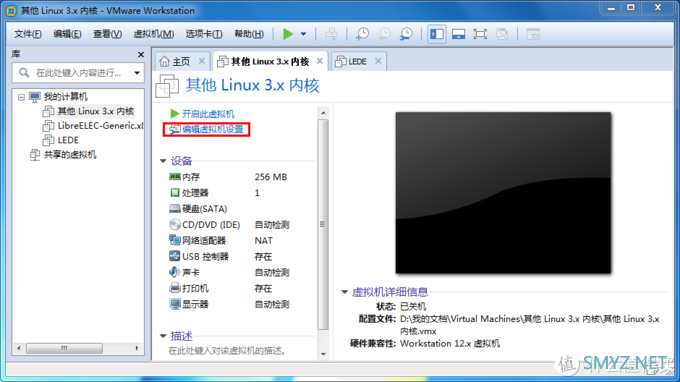Image resolution: width=680 pixels, height=382 pixels.
Task: Open the 查看(V) menu
Action: [x=107, y=34]
